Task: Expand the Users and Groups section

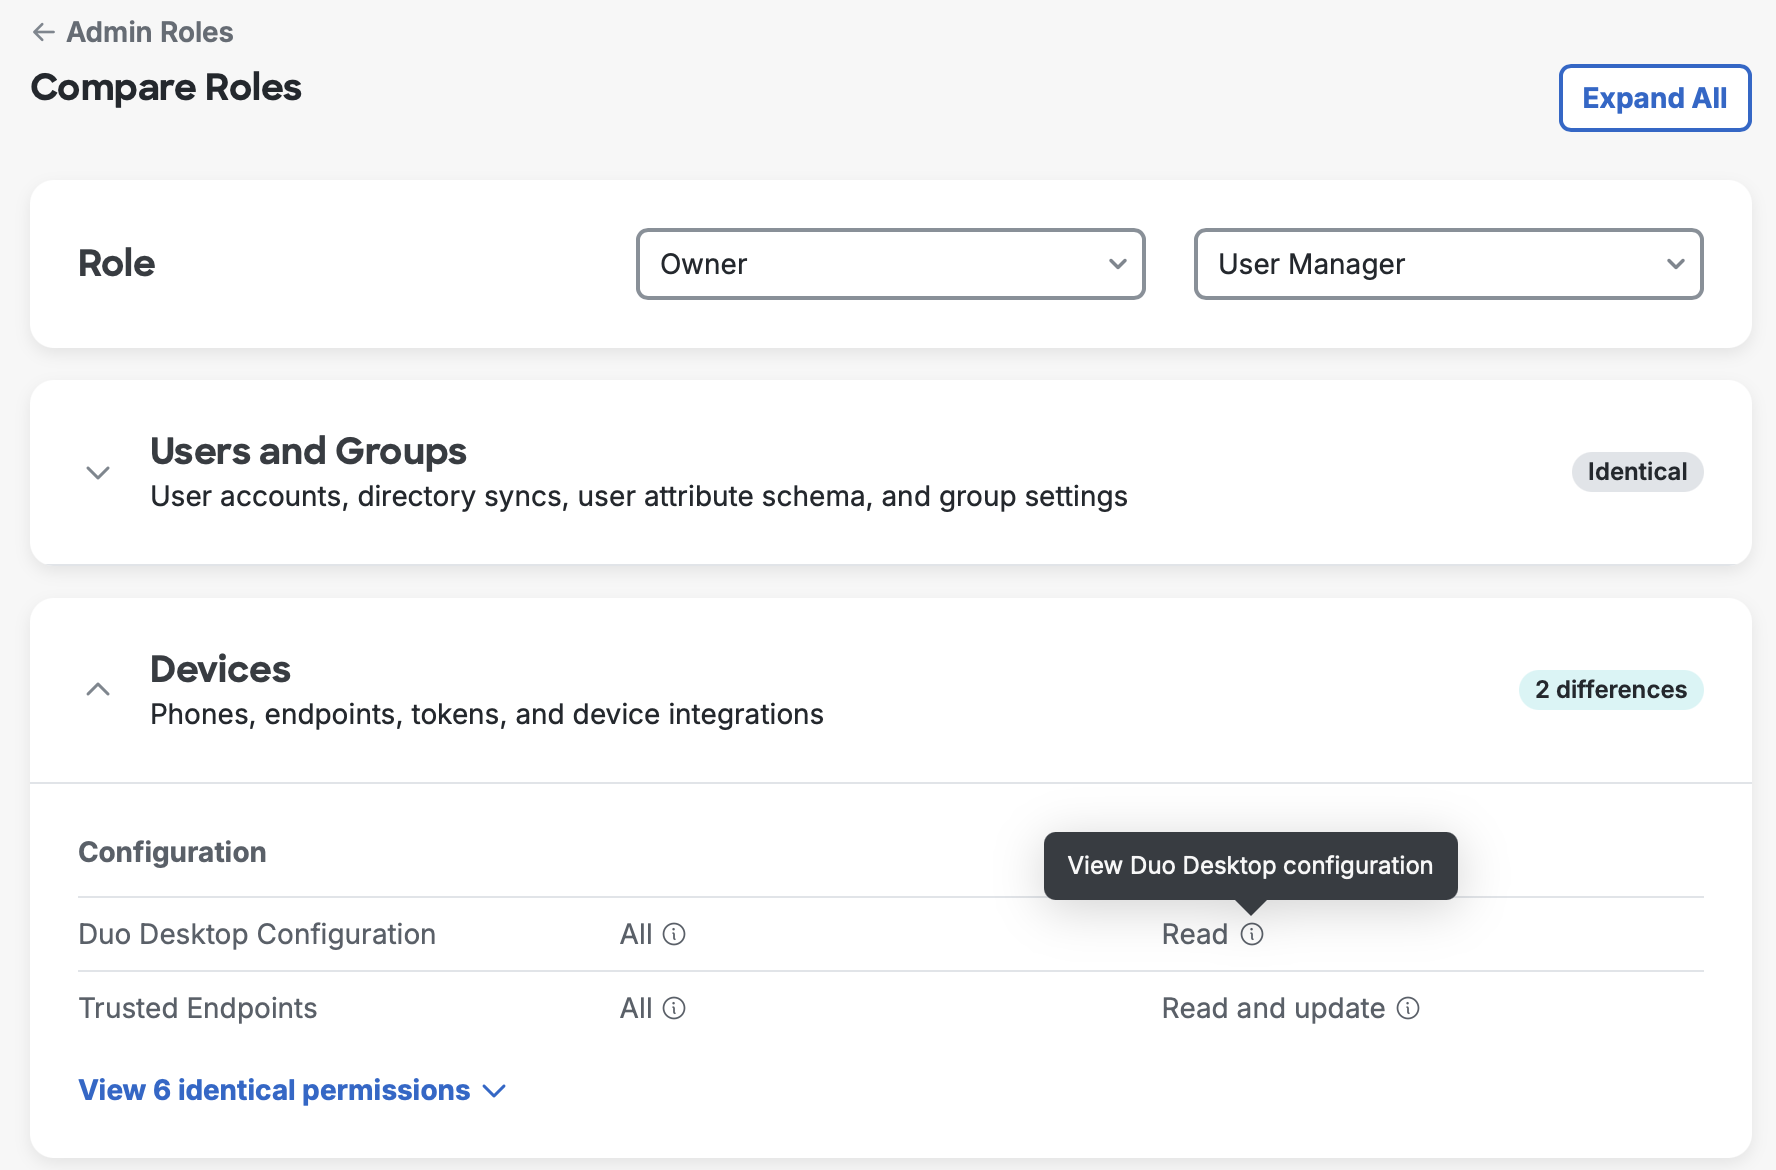Action: pos(97,472)
